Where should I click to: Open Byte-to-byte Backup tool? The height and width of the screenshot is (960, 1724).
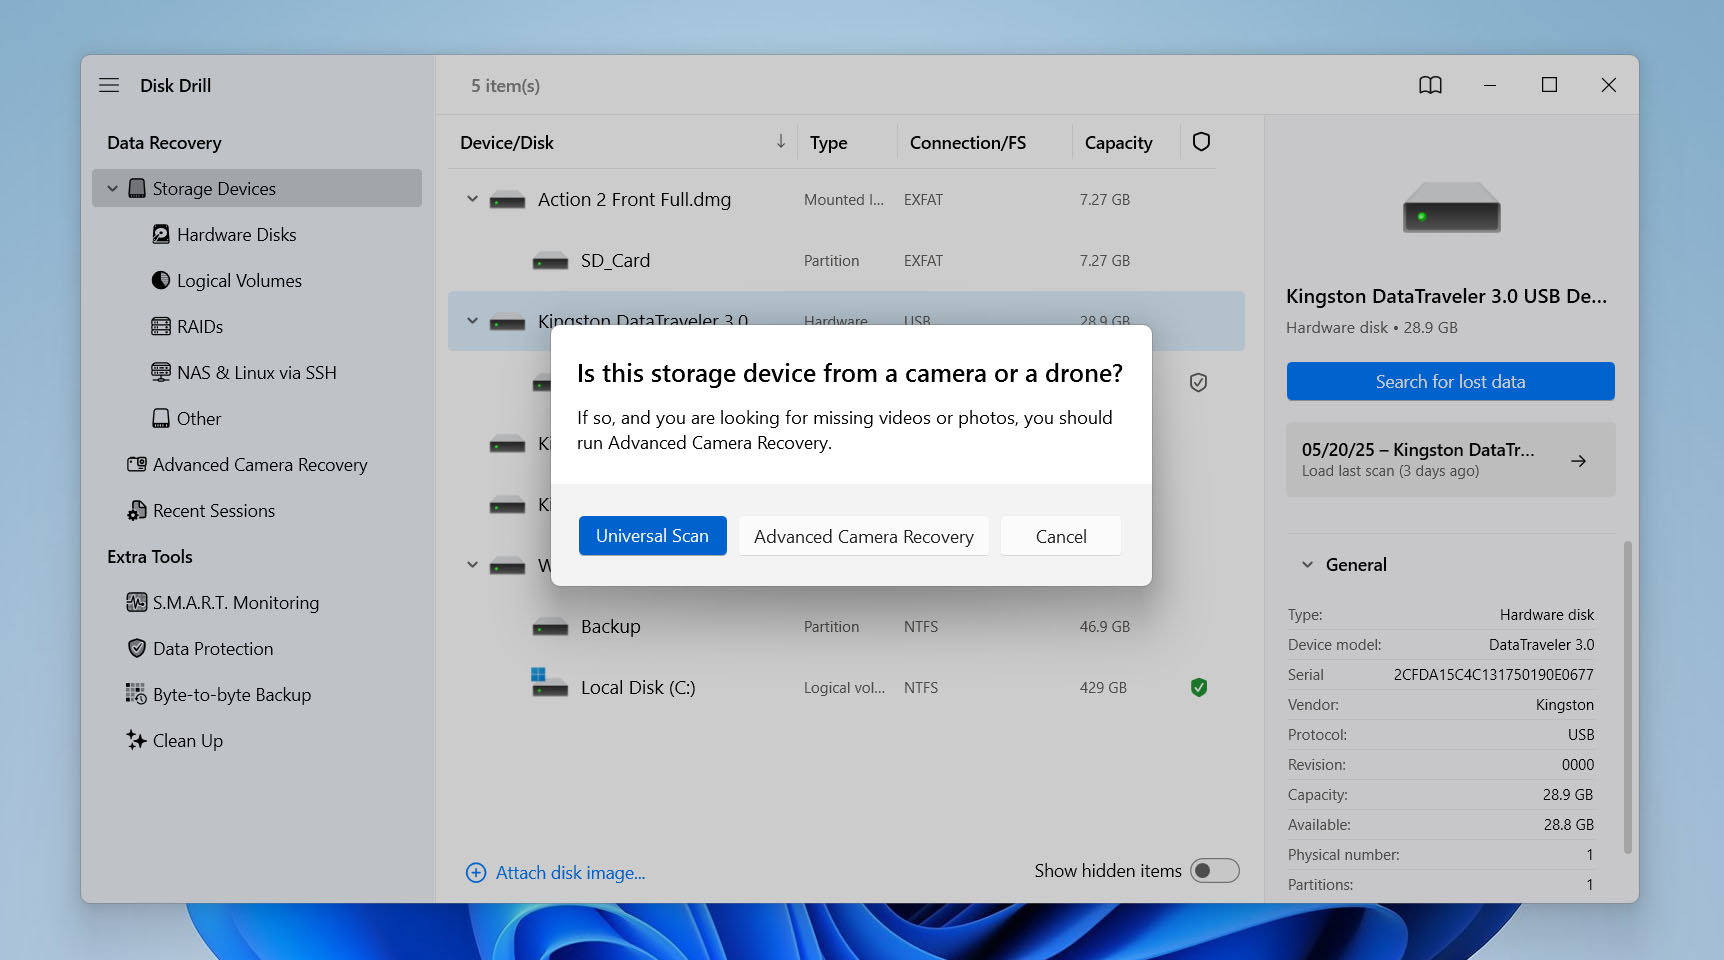(232, 694)
